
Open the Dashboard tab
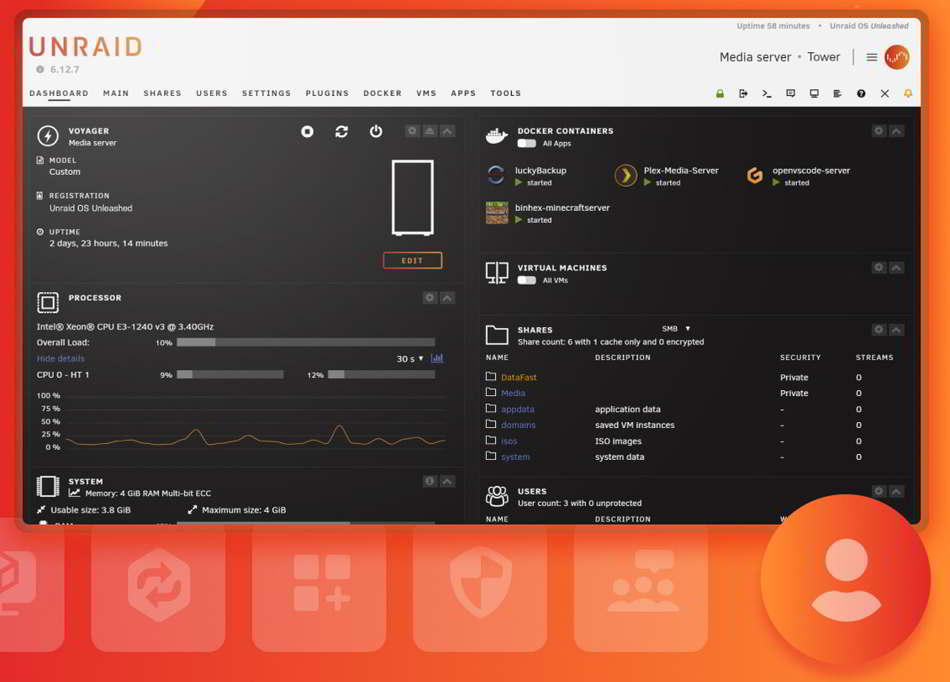59,93
